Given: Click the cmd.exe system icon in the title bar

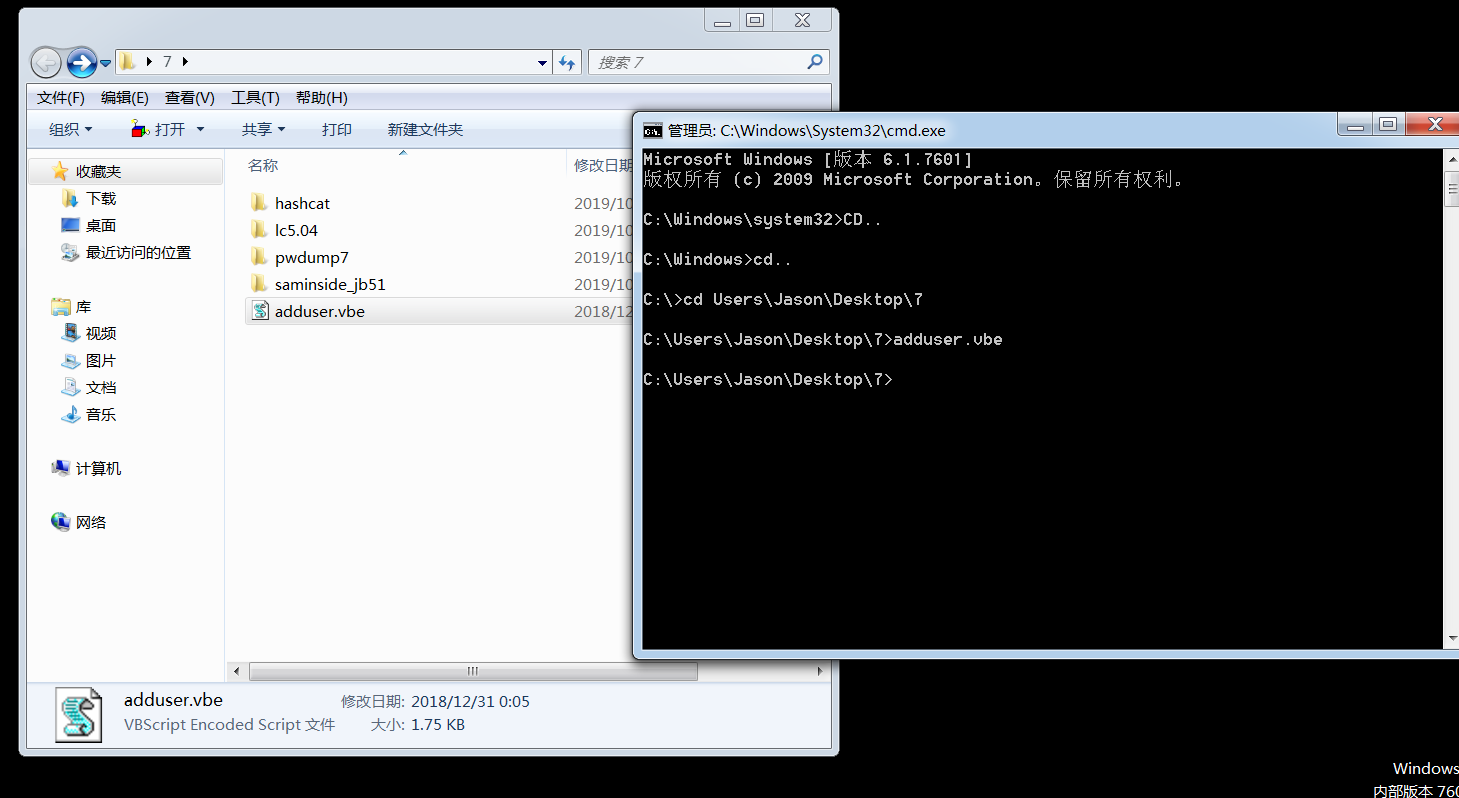Looking at the screenshot, I should (x=652, y=130).
